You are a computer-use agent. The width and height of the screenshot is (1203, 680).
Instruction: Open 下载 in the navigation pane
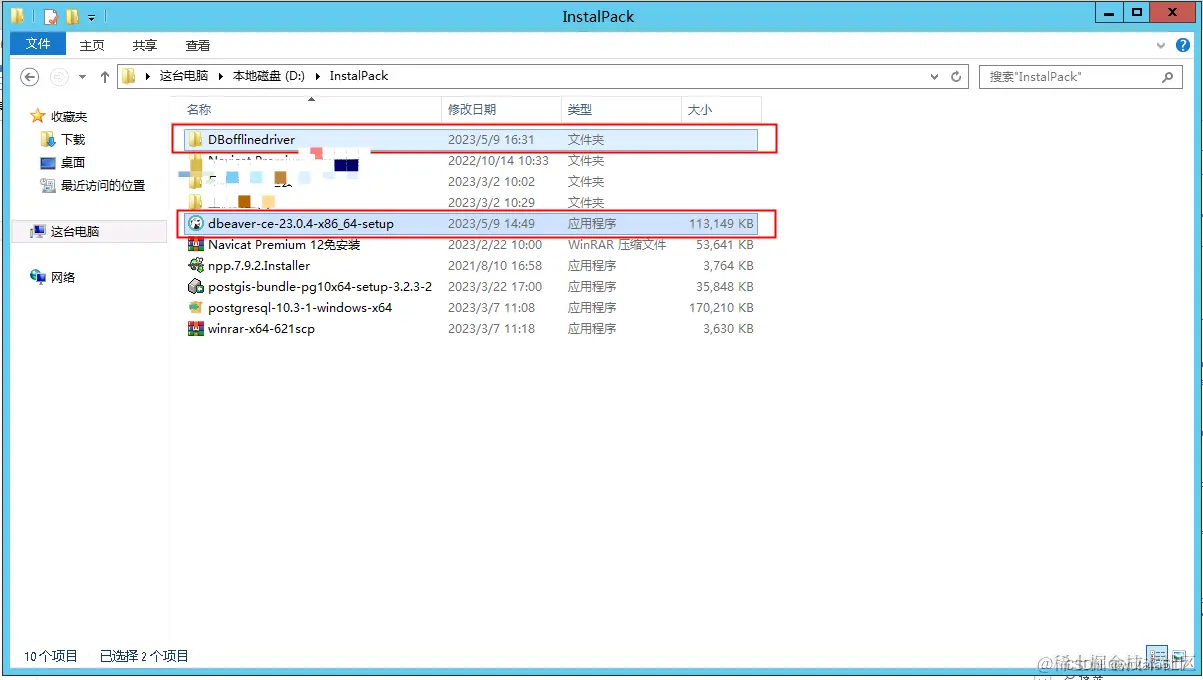coord(73,140)
